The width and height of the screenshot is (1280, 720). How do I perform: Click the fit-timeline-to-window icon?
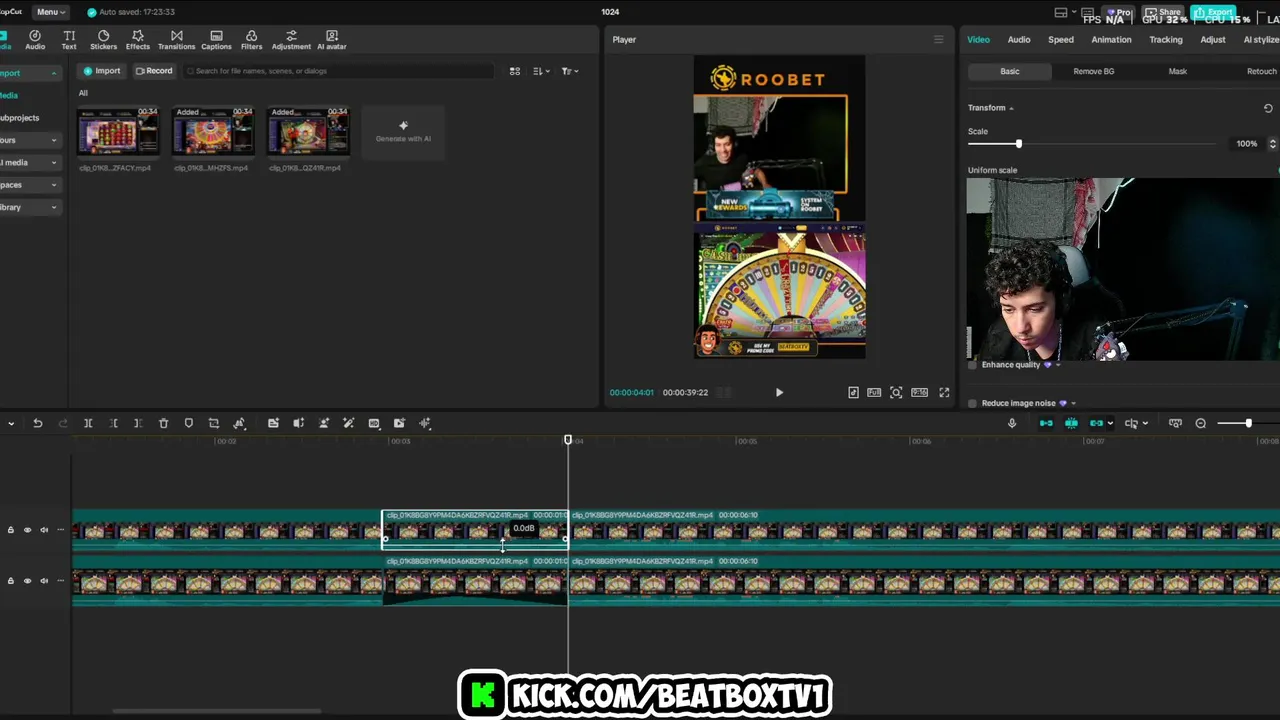[x=1175, y=423]
